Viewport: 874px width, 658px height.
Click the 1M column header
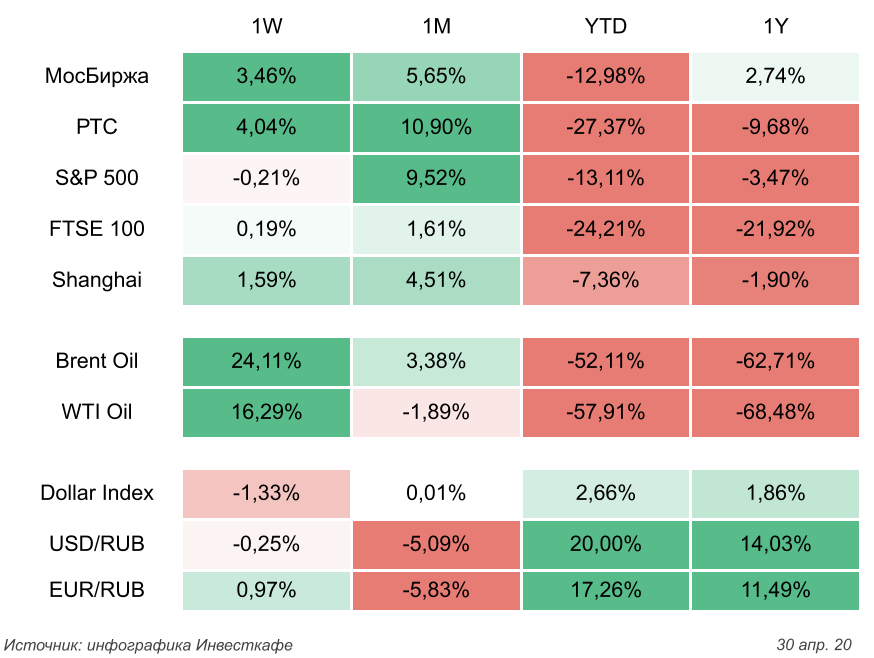tap(436, 27)
